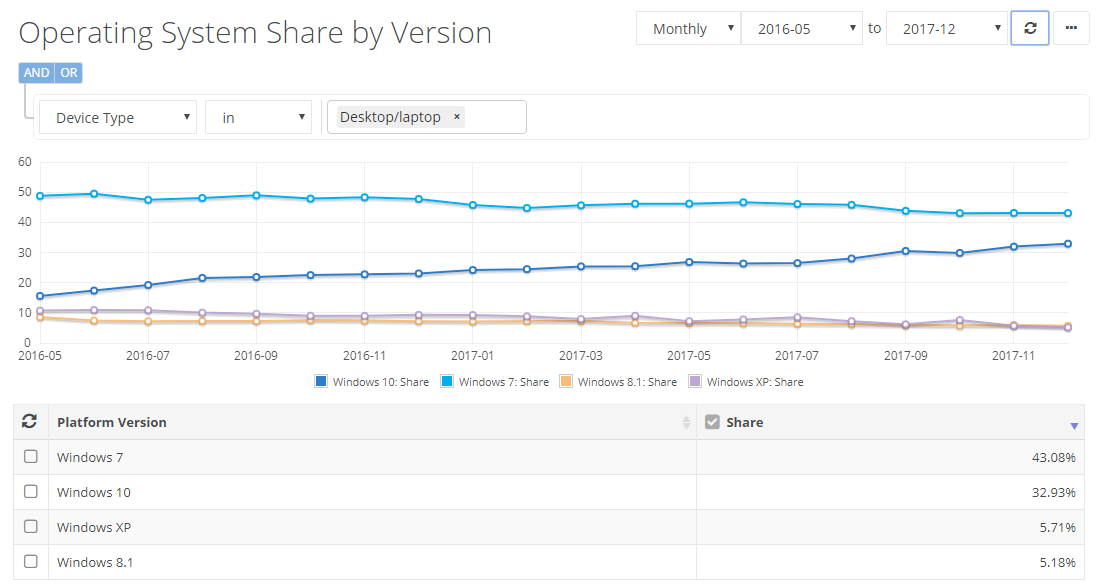Click the Windows 10 legend color swatch

[x=321, y=382]
